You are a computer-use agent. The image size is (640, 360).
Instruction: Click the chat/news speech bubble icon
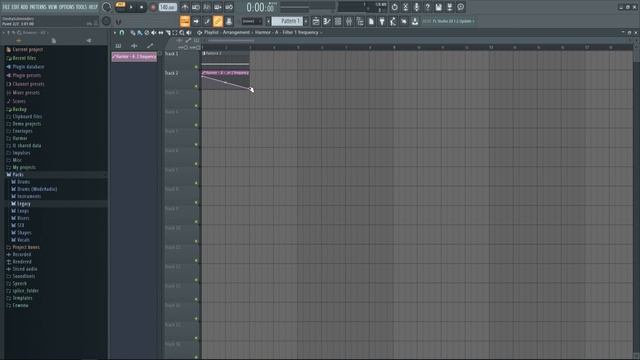pyautogui.click(x=460, y=7)
